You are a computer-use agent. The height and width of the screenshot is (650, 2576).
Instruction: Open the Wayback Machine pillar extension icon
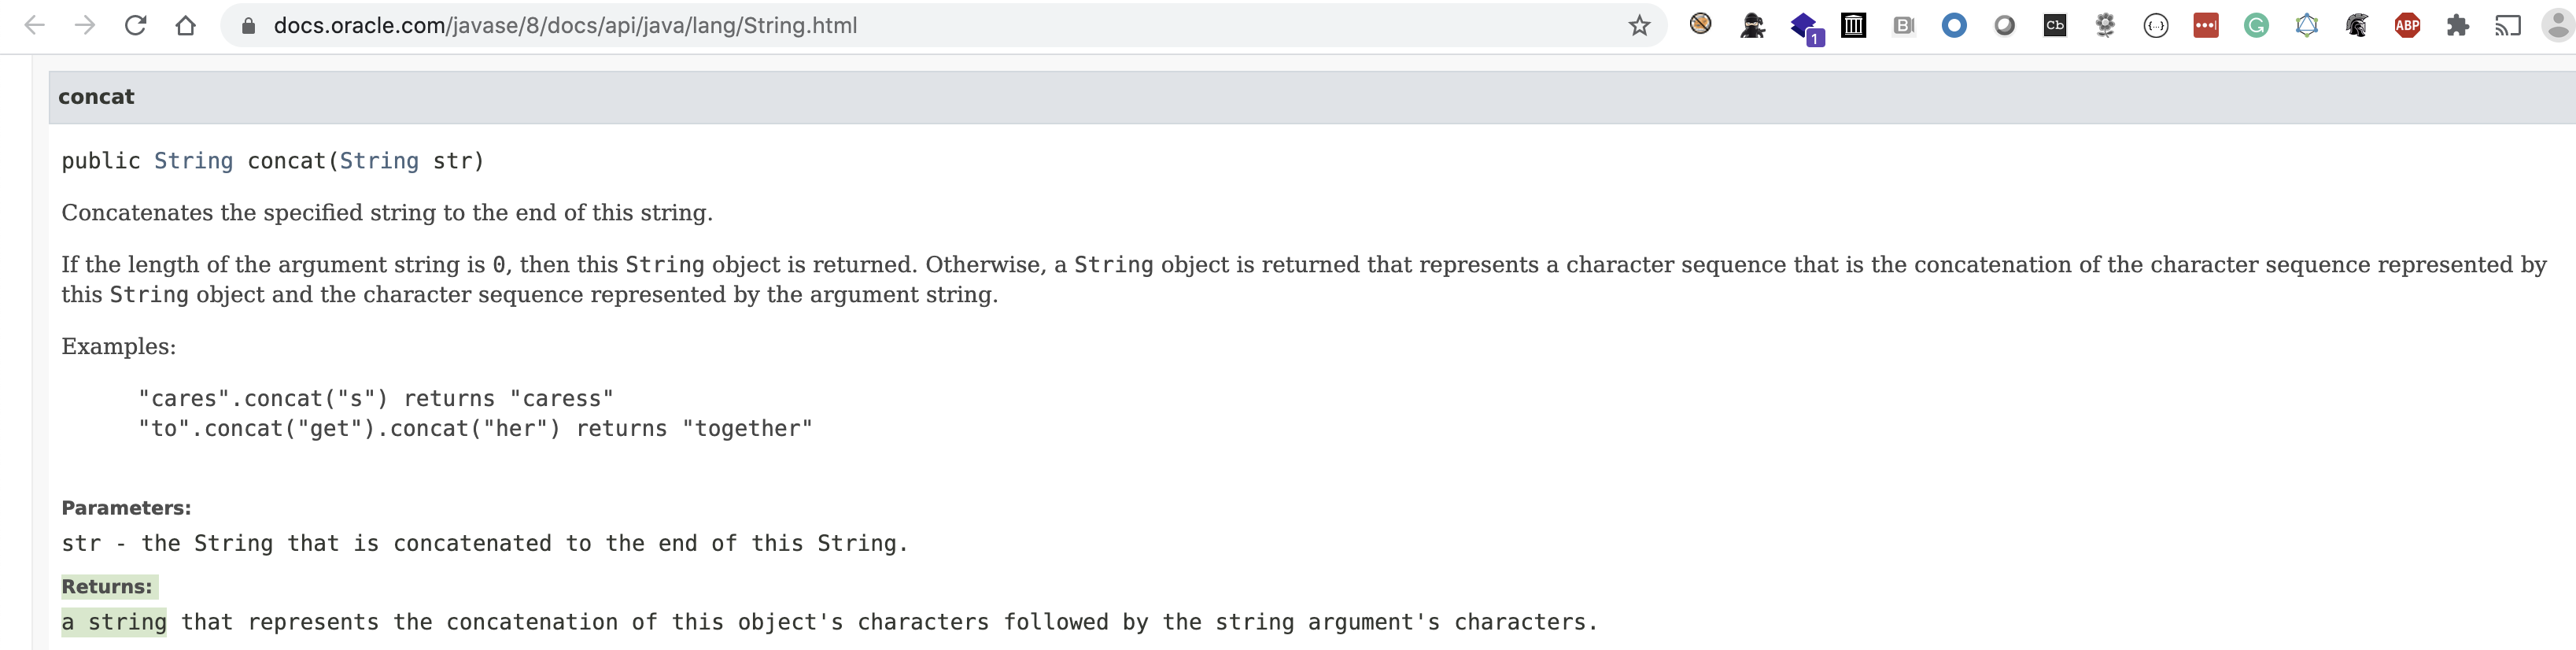tap(1853, 26)
